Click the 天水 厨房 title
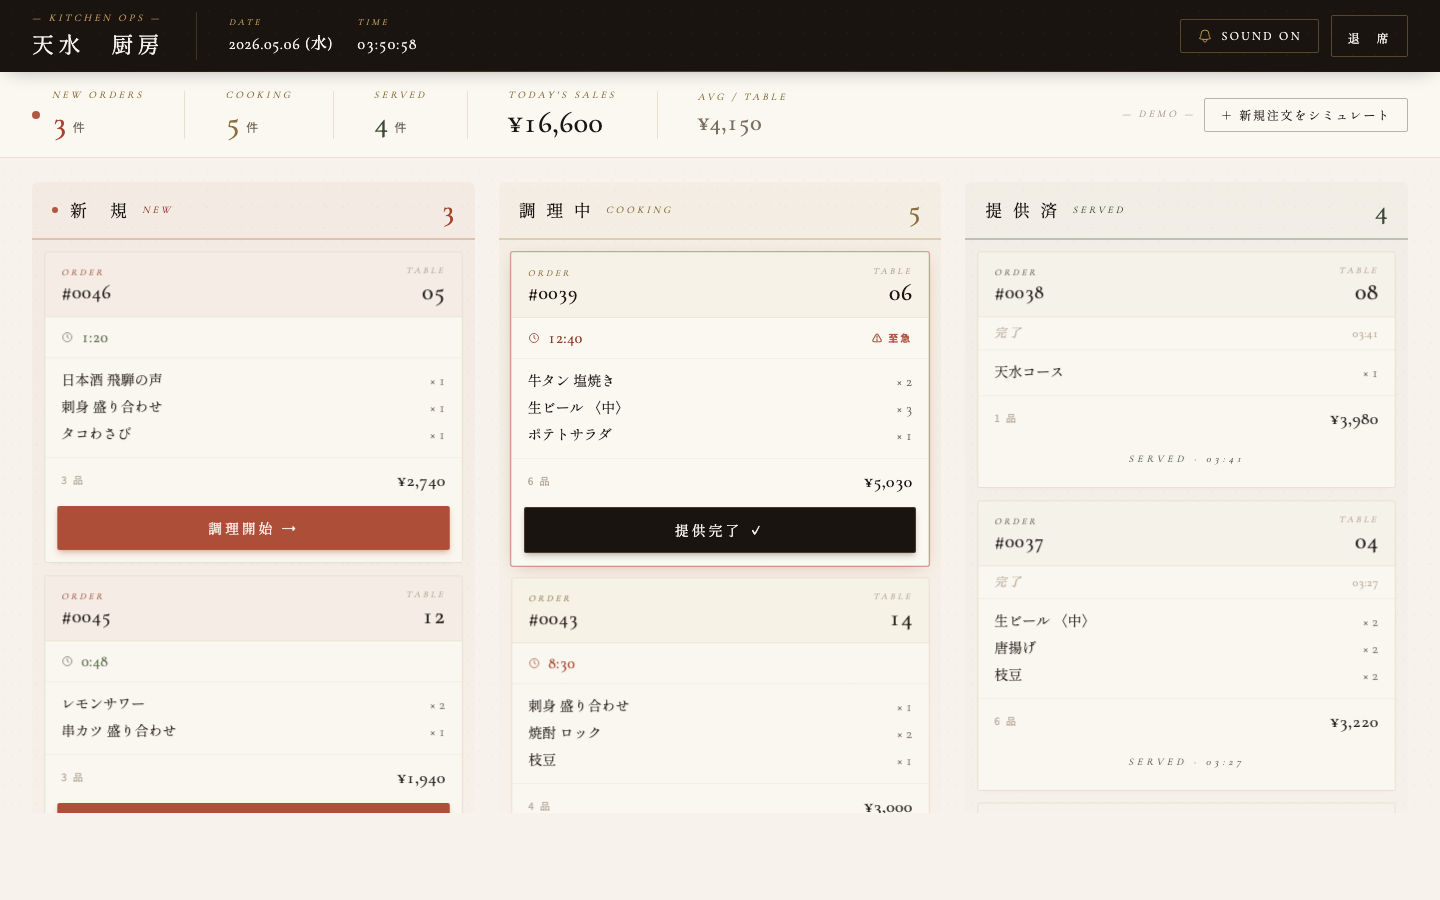The image size is (1440, 900). pos(96,45)
